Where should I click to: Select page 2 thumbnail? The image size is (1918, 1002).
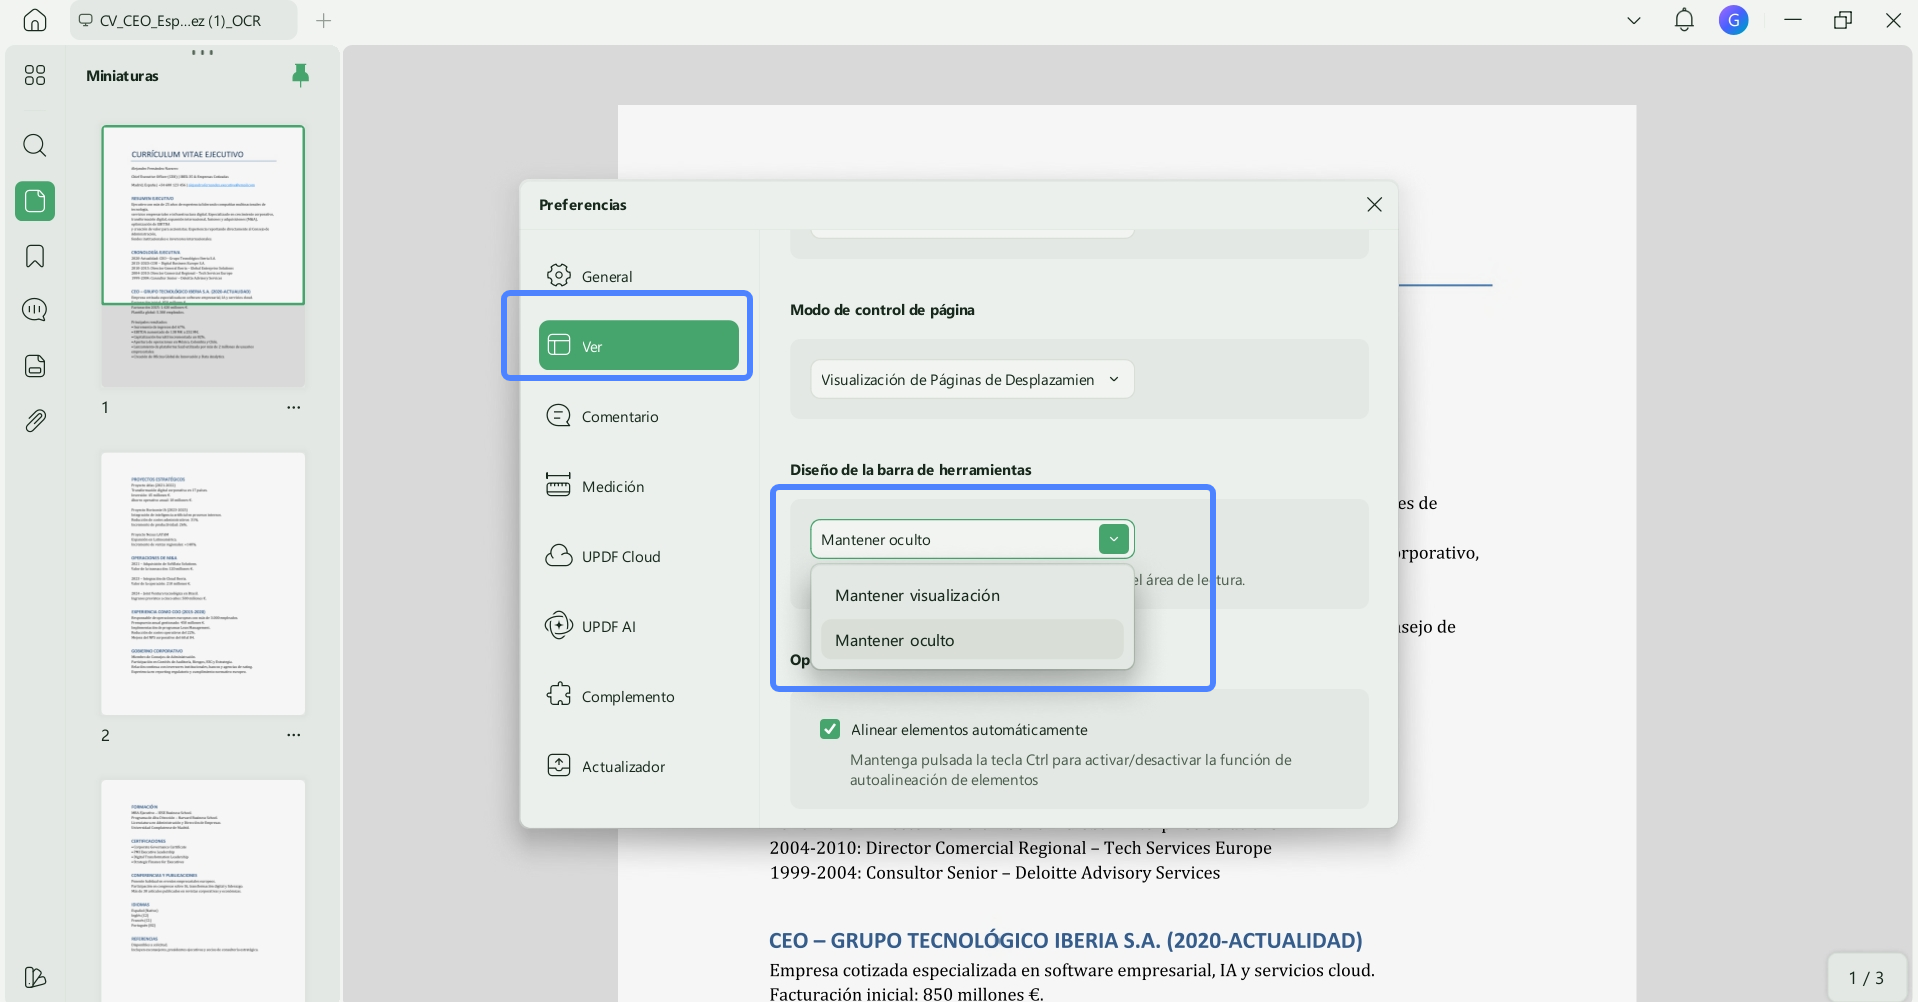(x=203, y=583)
